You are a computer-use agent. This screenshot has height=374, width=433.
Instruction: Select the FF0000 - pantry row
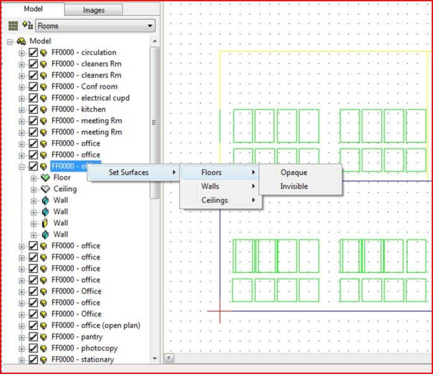(77, 336)
